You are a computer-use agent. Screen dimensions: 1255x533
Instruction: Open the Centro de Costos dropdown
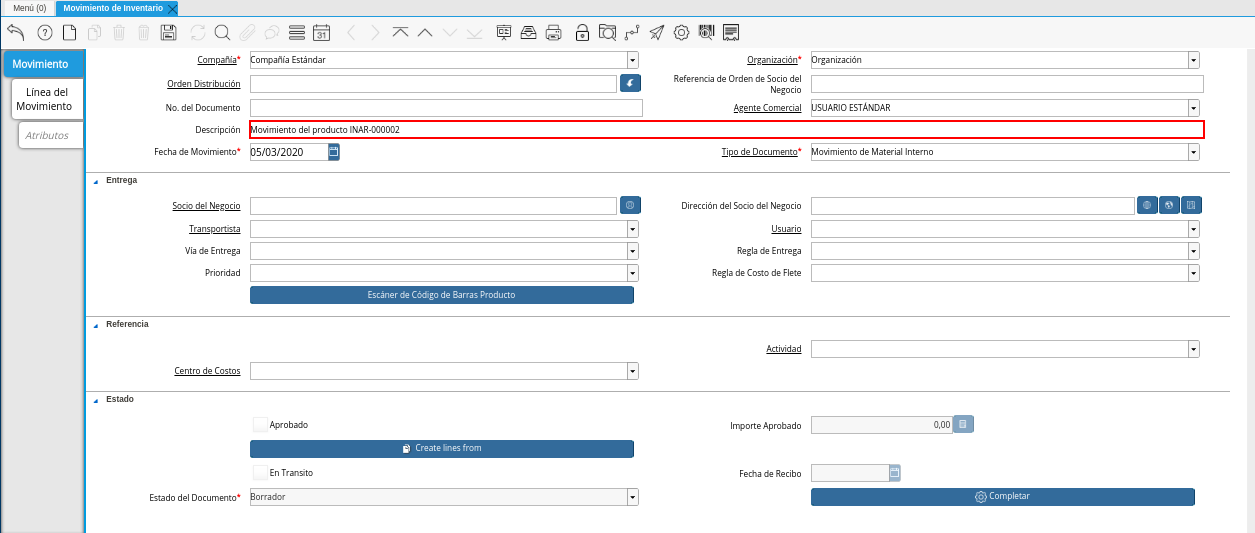632,371
